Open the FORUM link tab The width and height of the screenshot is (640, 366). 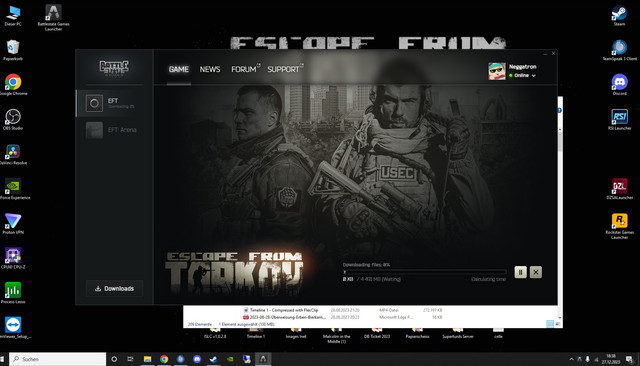coord(245,69)
